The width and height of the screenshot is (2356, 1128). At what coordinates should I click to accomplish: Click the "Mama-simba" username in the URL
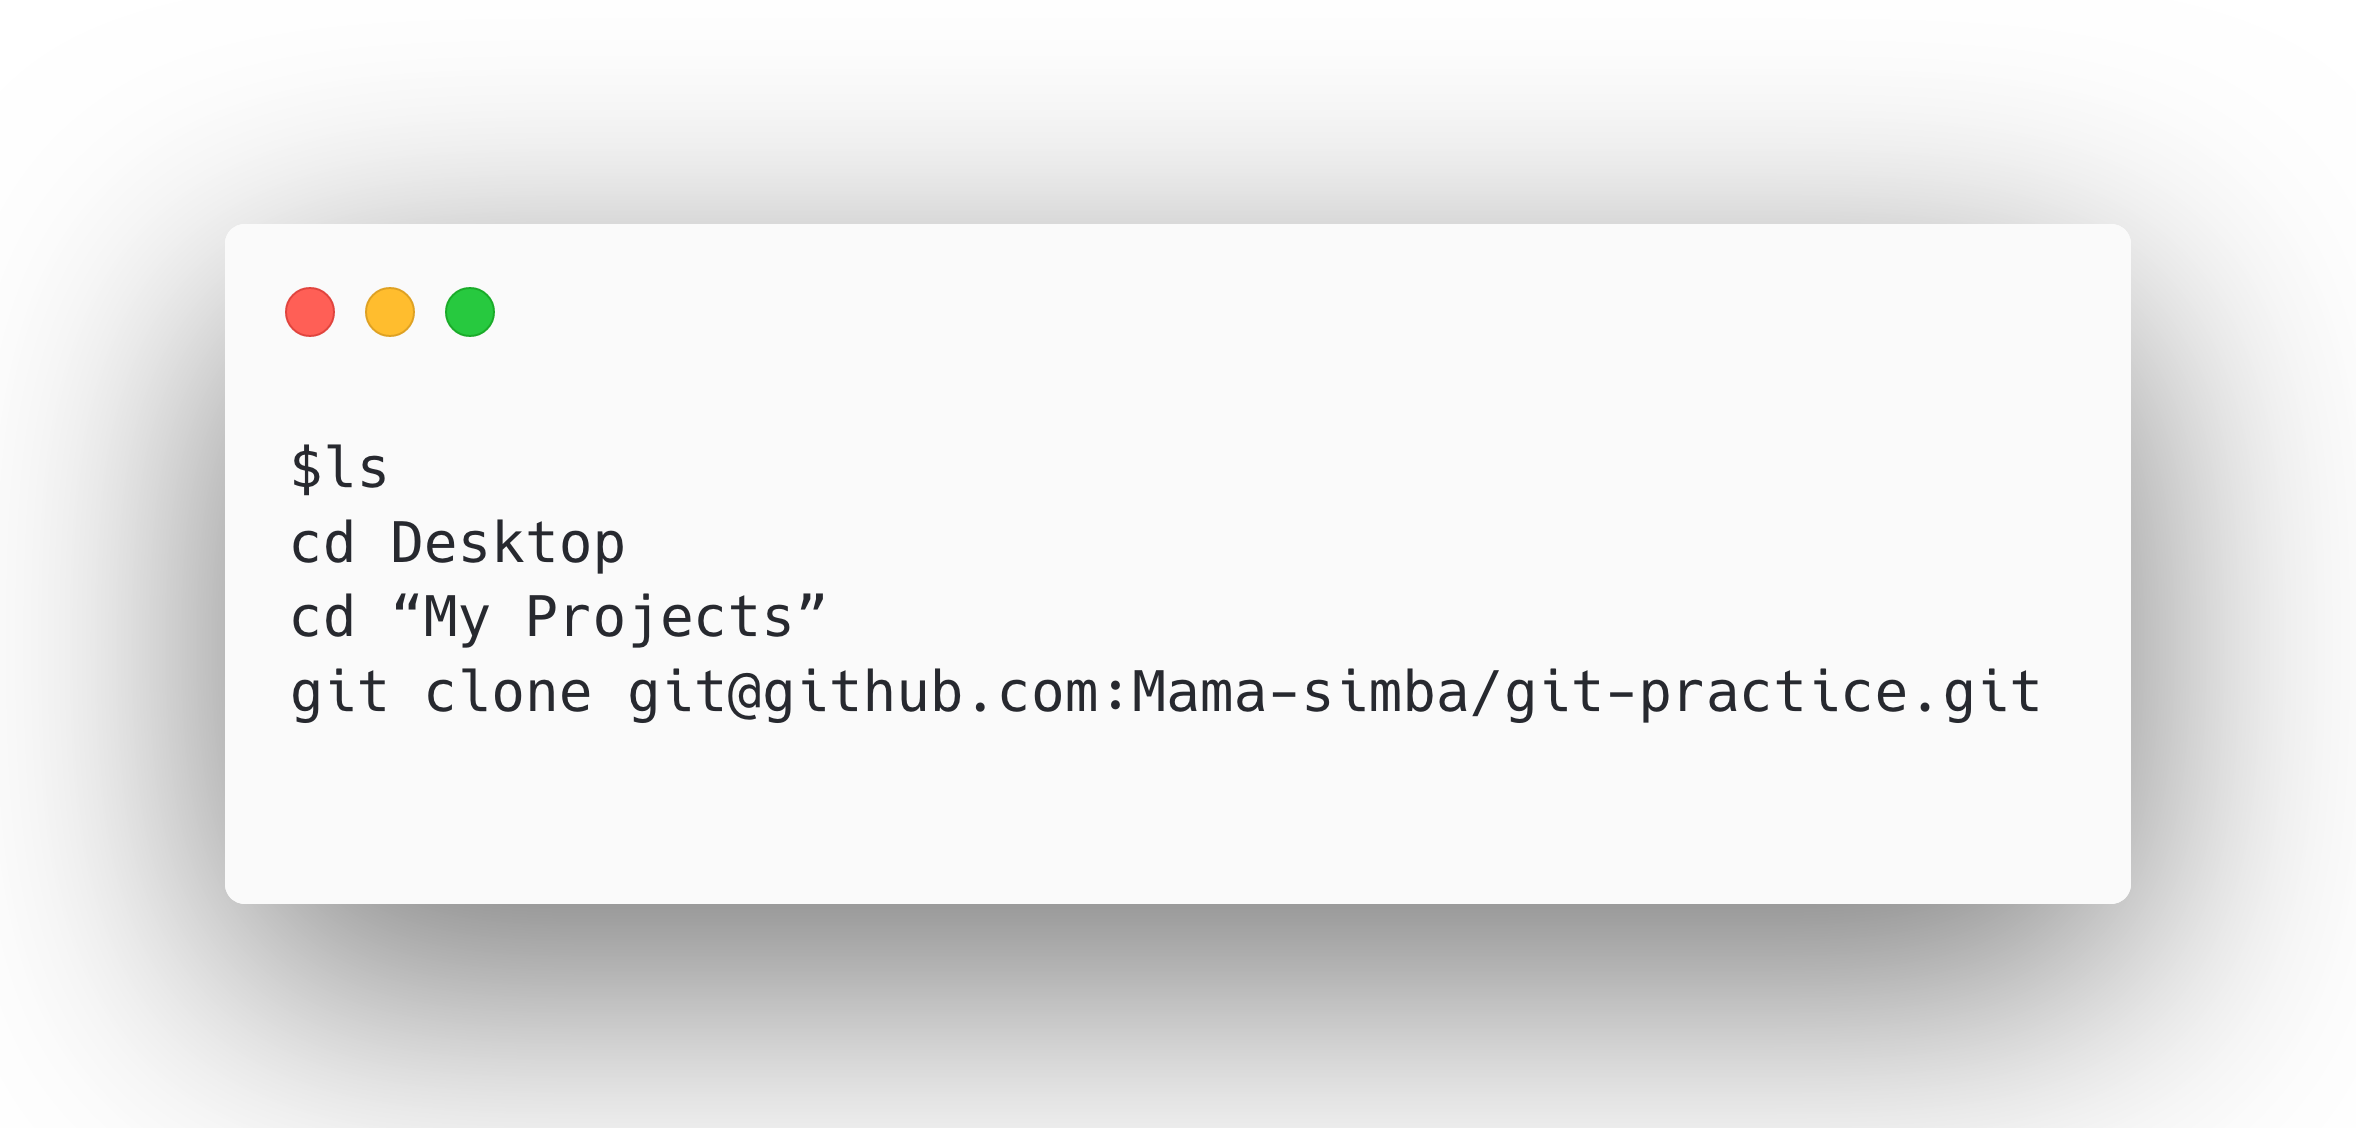click(x=1300, y=692)
